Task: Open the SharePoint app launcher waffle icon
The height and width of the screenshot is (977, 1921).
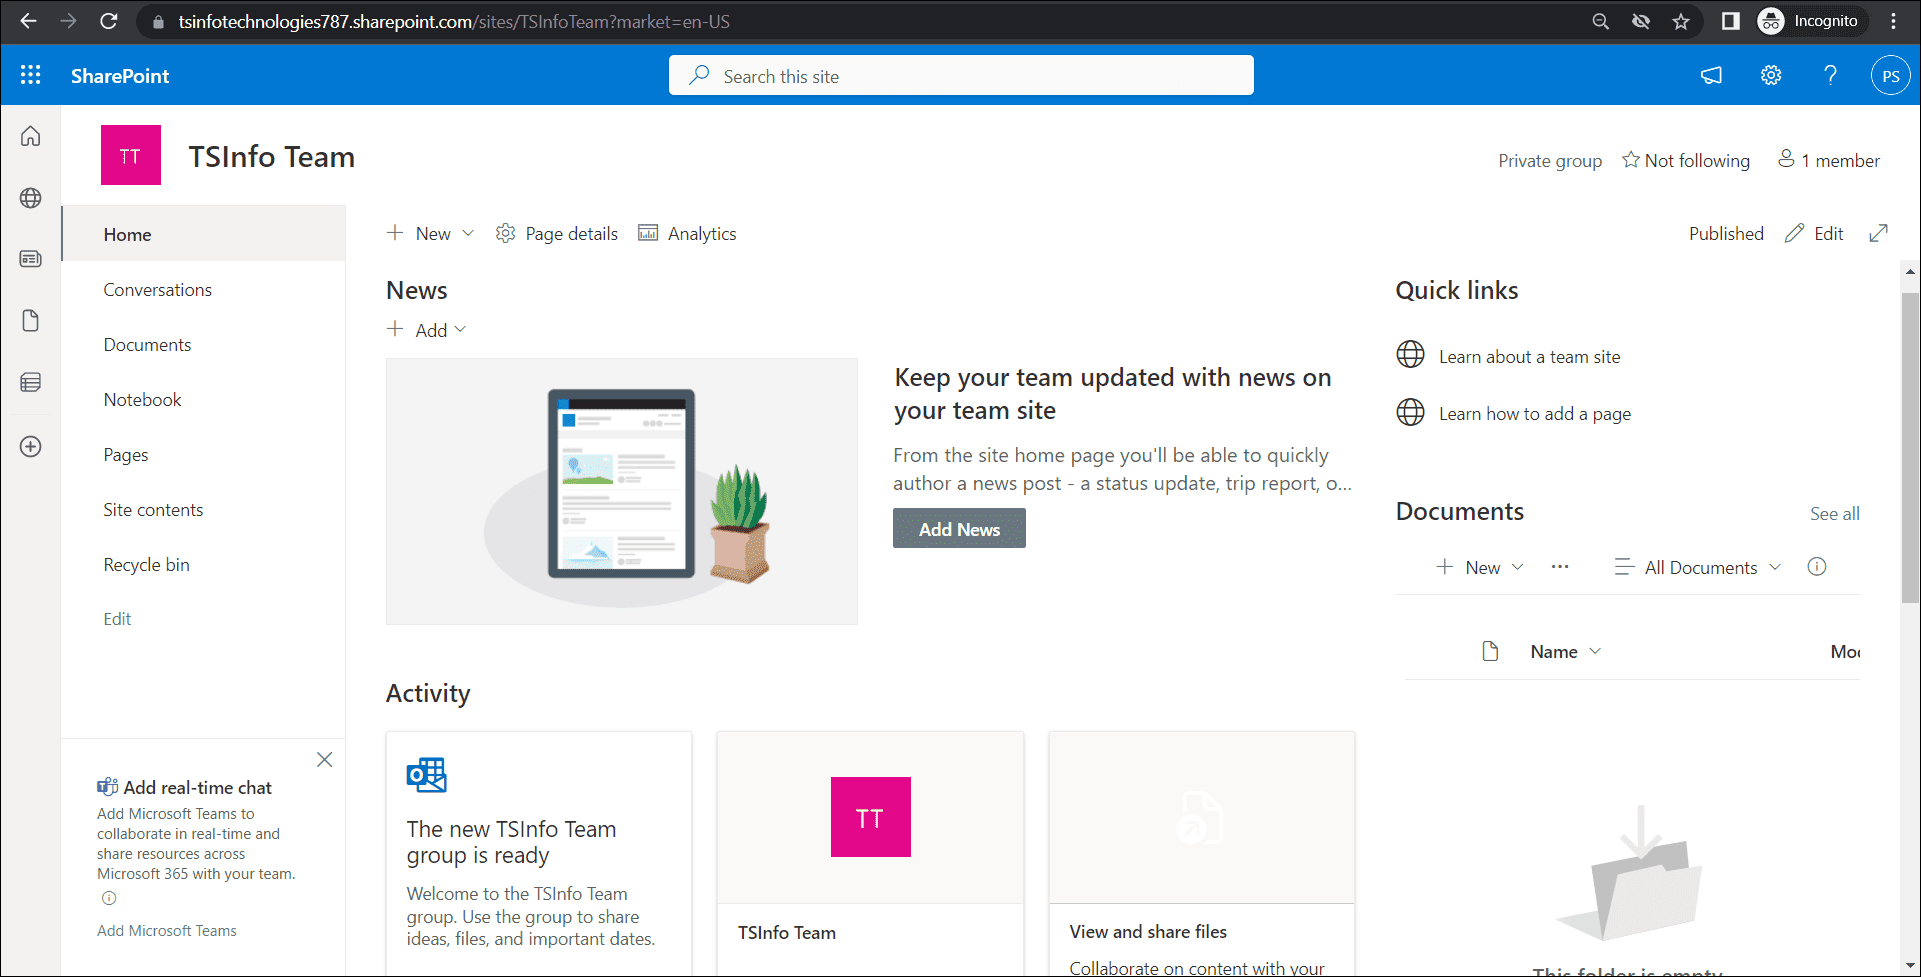Action: 30,74
